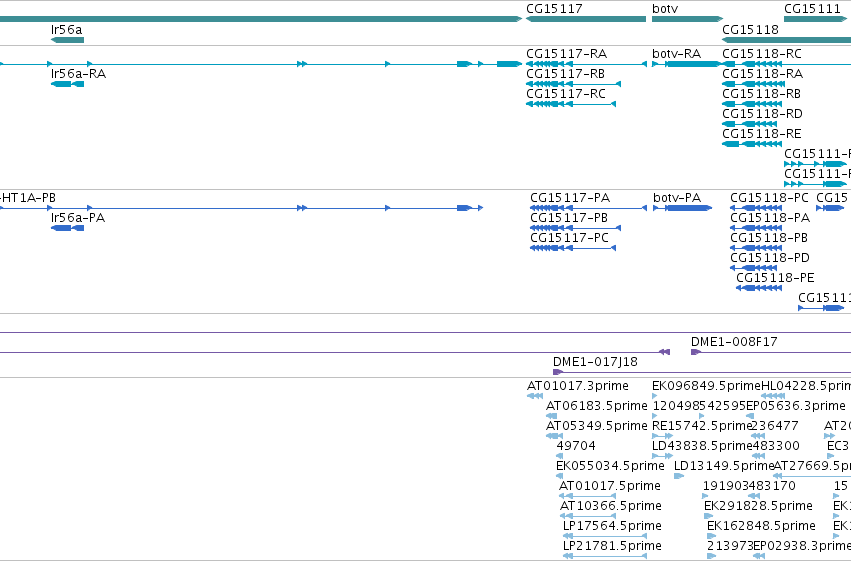The width and height of the screenshot is (851, 561).
Task: Select the CG15117 gene glyph bar
Action: 586,19
